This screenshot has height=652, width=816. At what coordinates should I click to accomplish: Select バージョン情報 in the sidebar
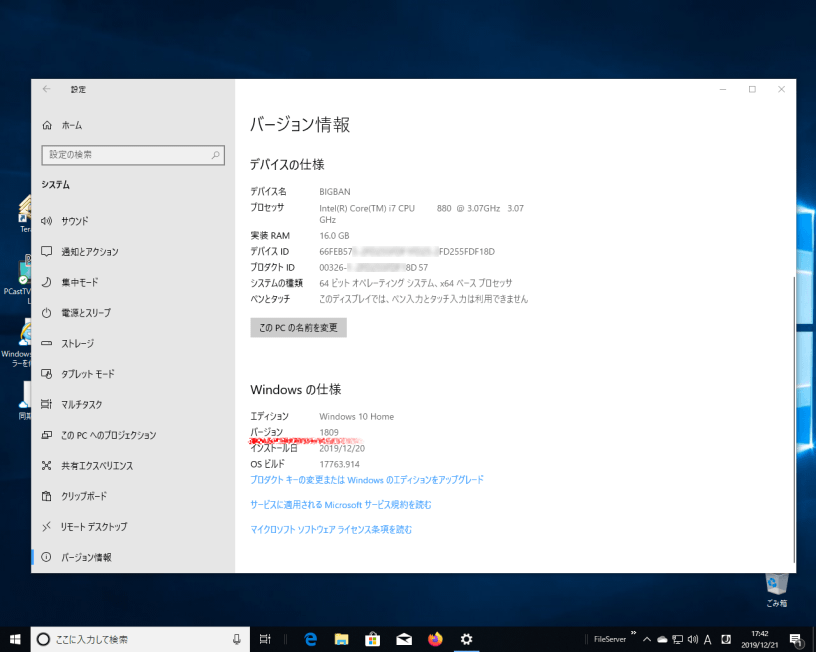pos(133,557)
